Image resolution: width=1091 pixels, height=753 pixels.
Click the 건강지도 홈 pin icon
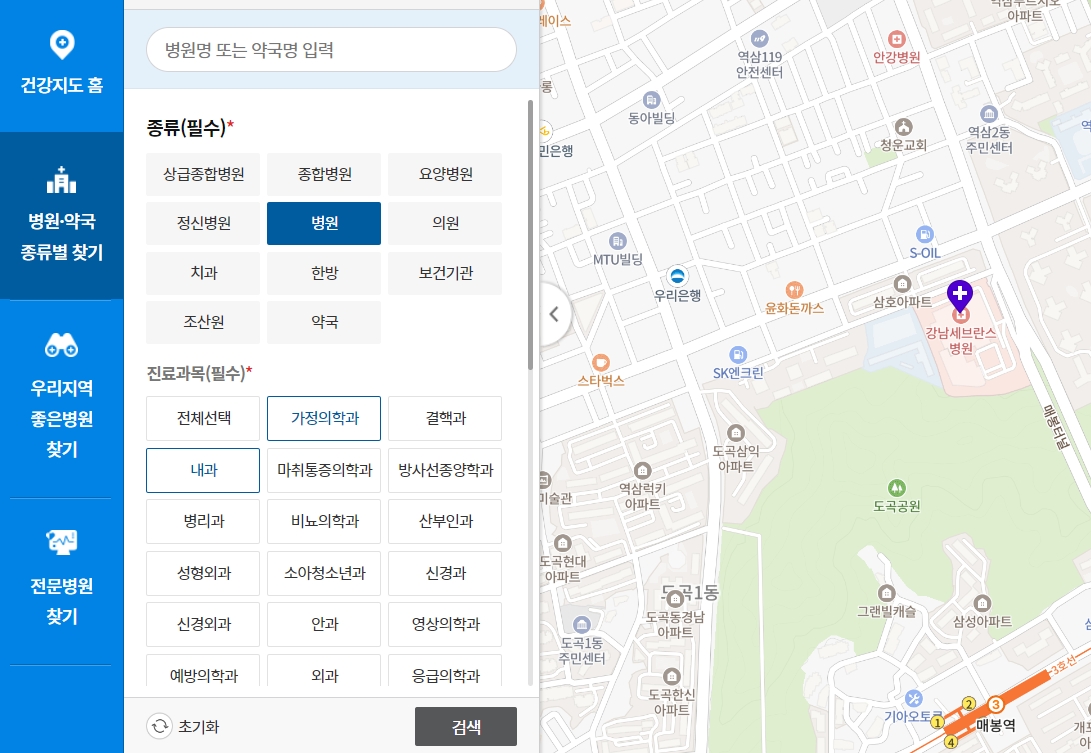point(62,43)
